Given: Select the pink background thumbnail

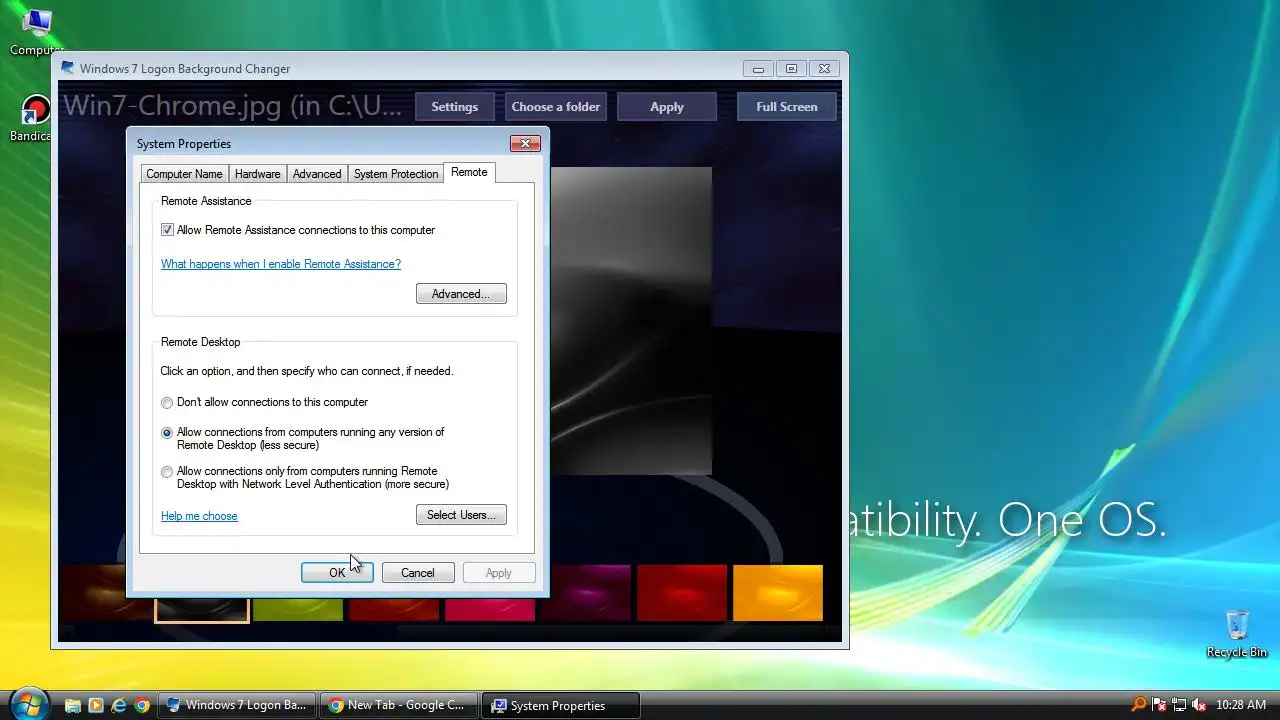Looking at the screenshot, I should [x=490, y=607].
